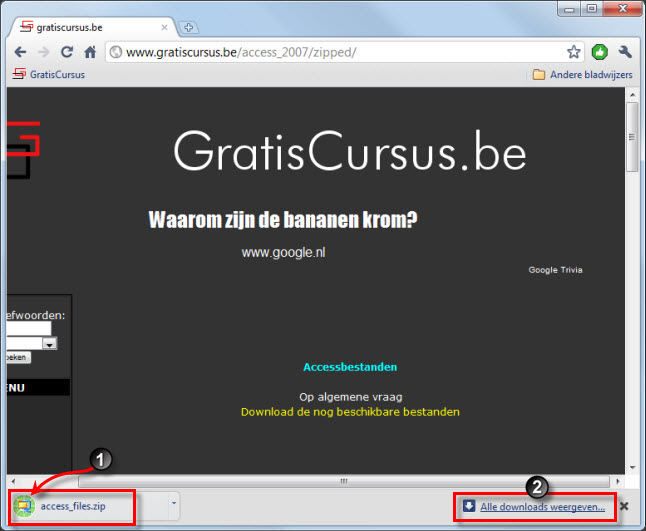Click the Accessbestanden heading

point(350,367)
